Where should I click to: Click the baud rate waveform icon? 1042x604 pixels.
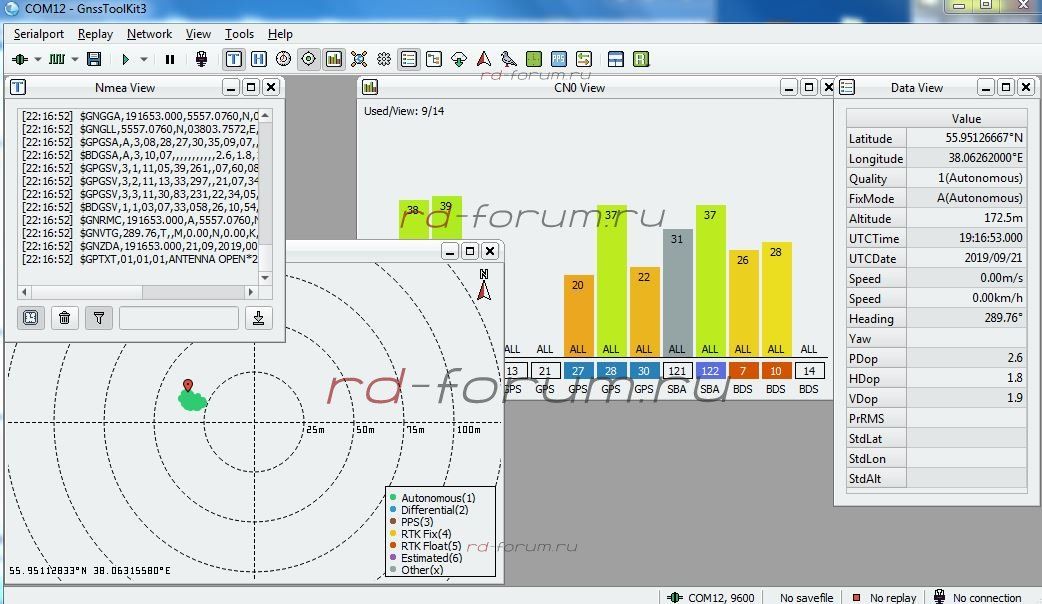coord(57,59)
